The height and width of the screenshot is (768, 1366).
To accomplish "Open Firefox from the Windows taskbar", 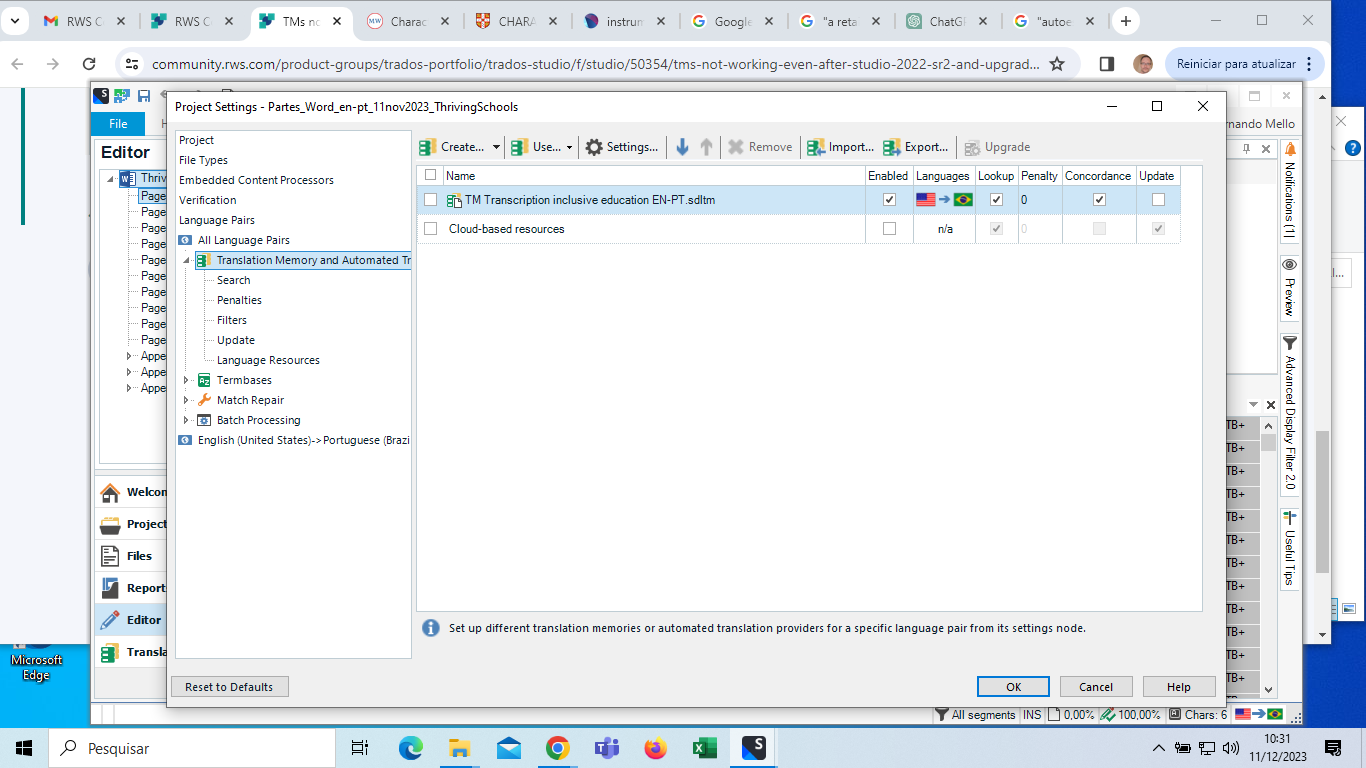I will (655, 748).
